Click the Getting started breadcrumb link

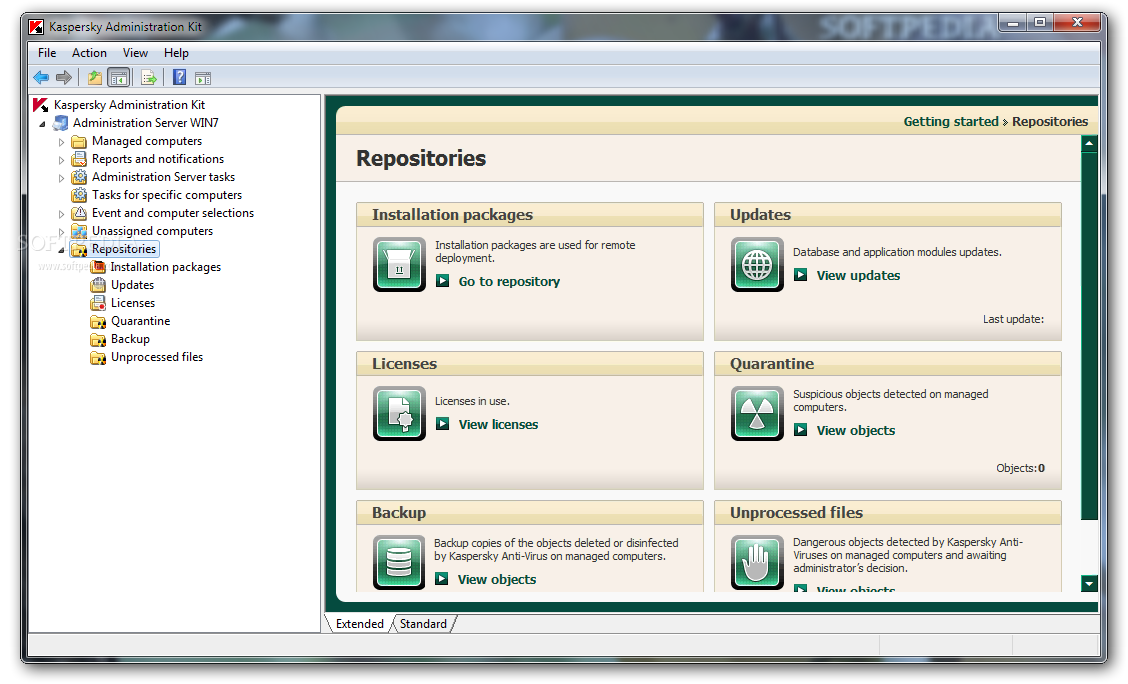951,122
